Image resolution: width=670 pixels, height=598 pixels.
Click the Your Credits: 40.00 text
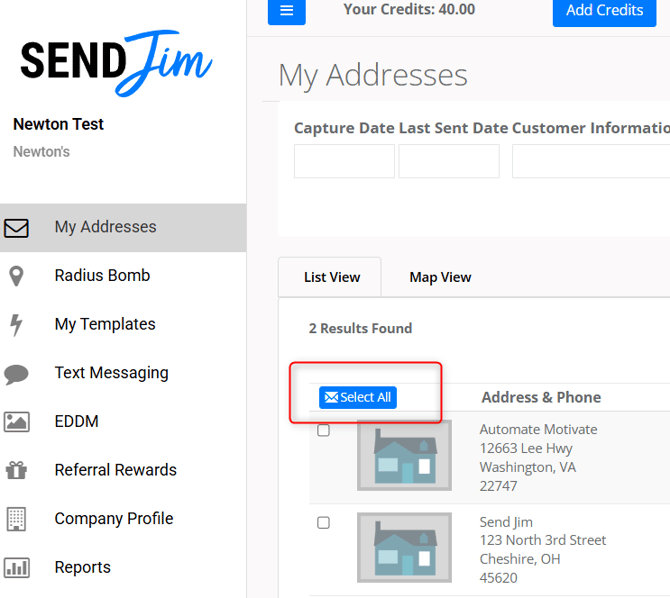pos(409,9)
